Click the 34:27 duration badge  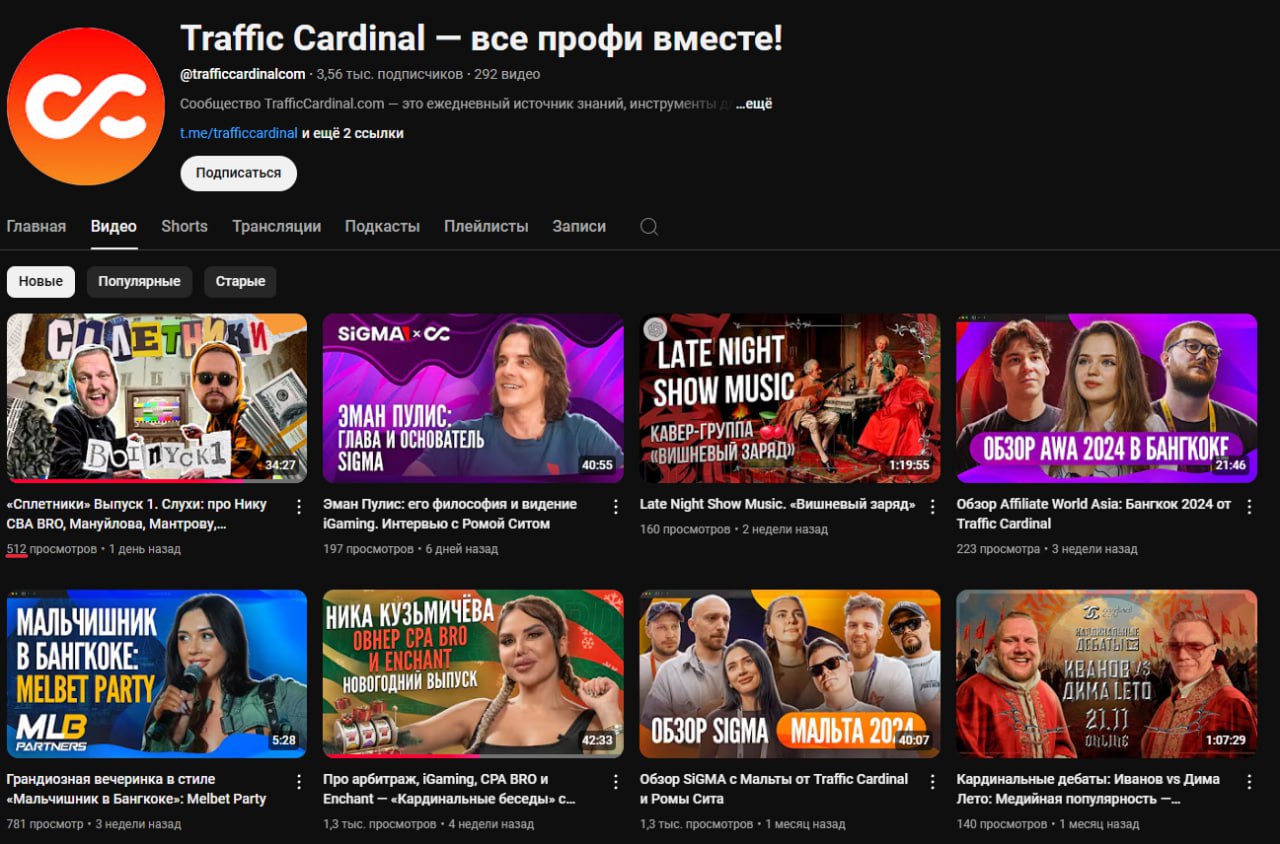(280, 465)
